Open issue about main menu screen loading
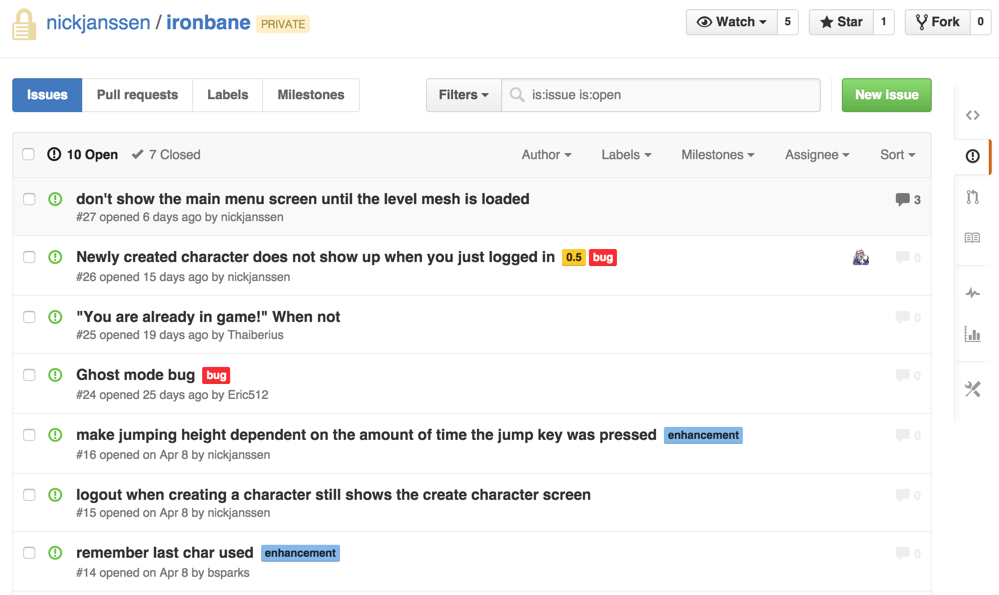This screenshot has height=595, width=999. click(303, 199)
